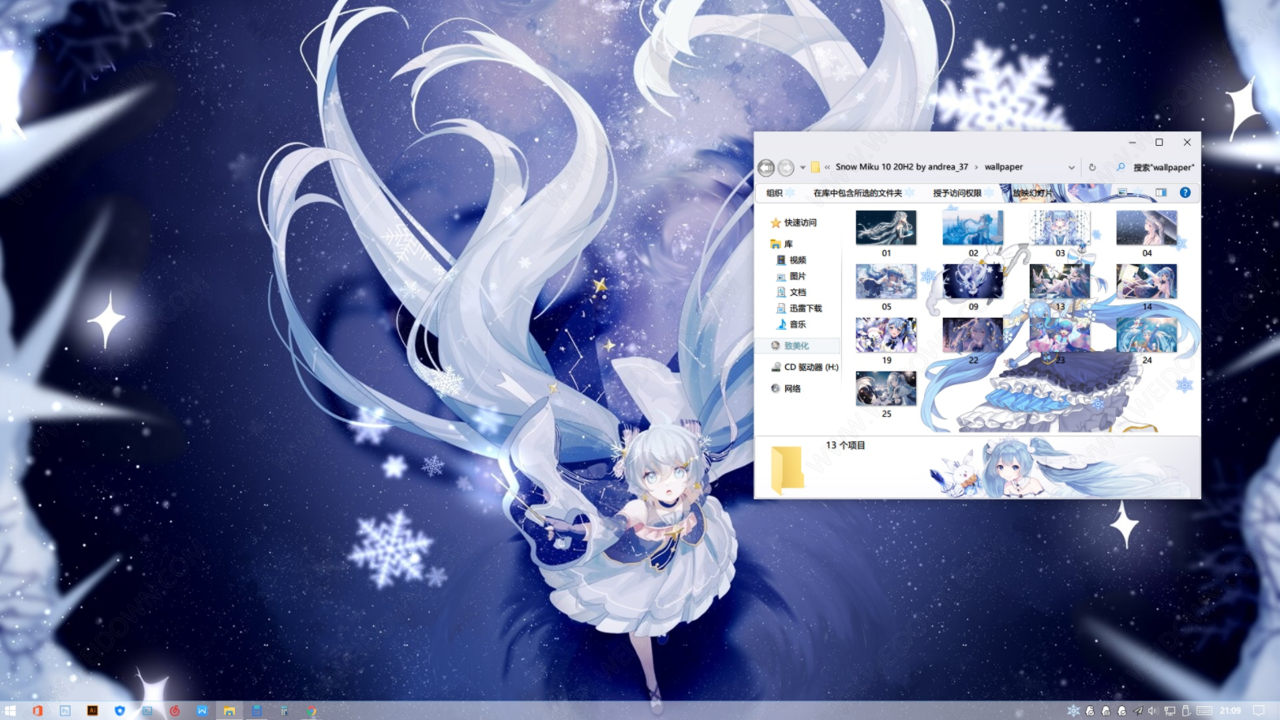Screen dimensions: 1280x720
Task: Open 迅雷下载 in sidebar
Action: click(799, 308)
